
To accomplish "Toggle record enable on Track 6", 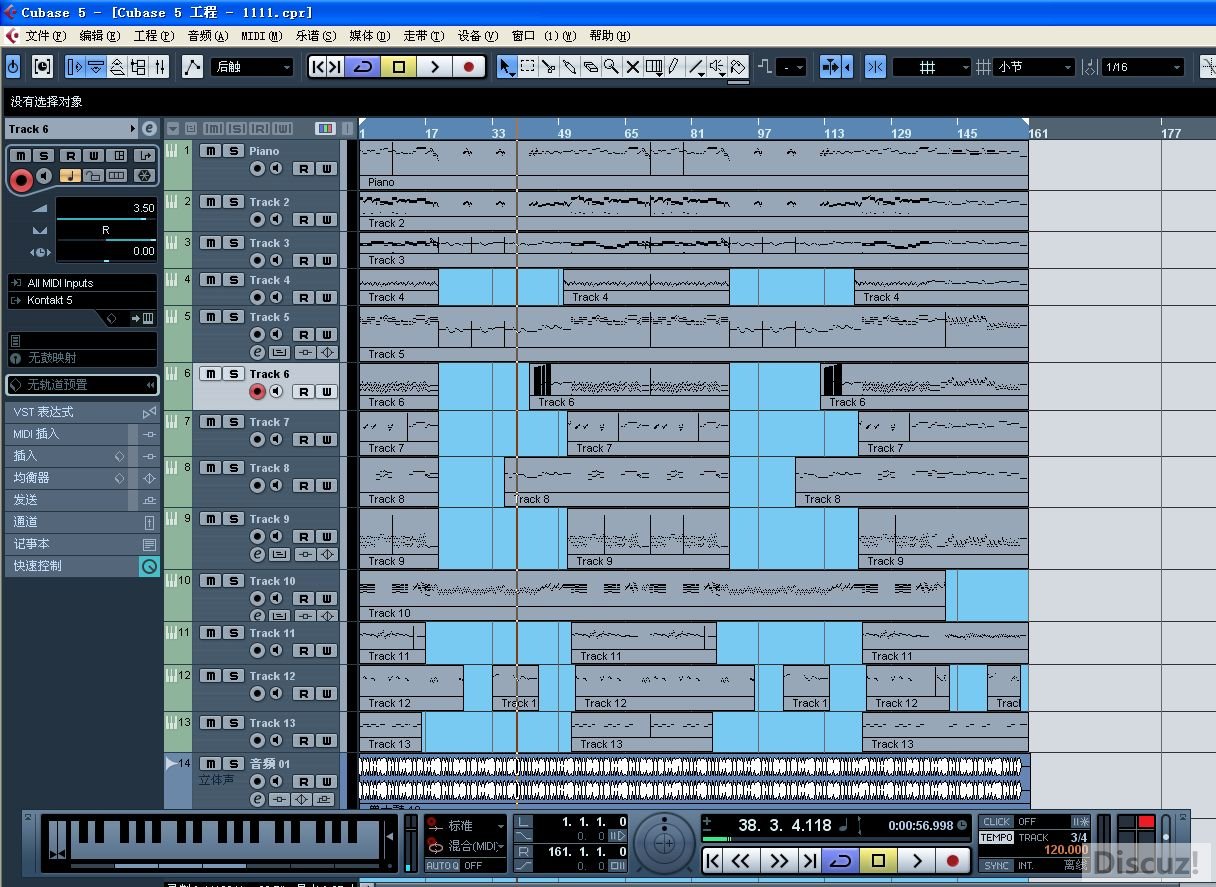I will coord(258,392).
